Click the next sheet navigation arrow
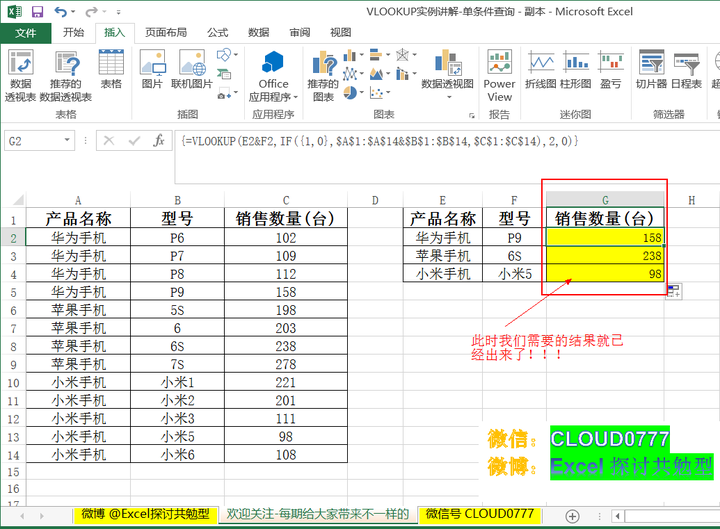This screenshot has height=529, width=720. coord(41,516)
